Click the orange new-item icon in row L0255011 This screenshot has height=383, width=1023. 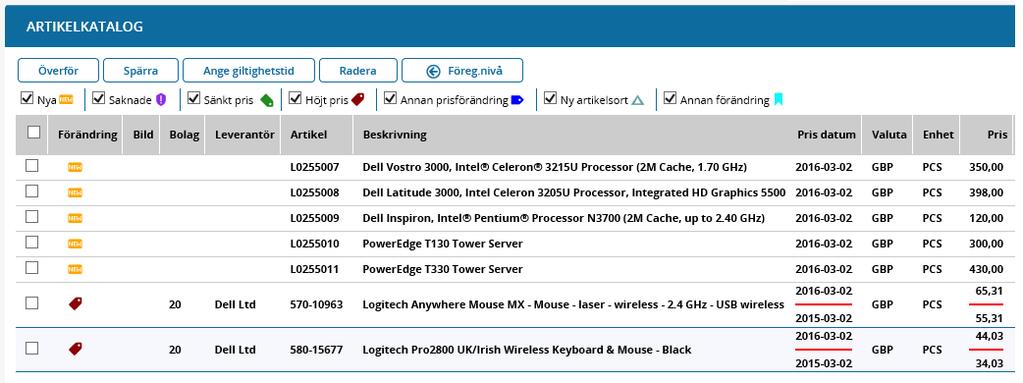pyautogui.click(x=75, y=269)
